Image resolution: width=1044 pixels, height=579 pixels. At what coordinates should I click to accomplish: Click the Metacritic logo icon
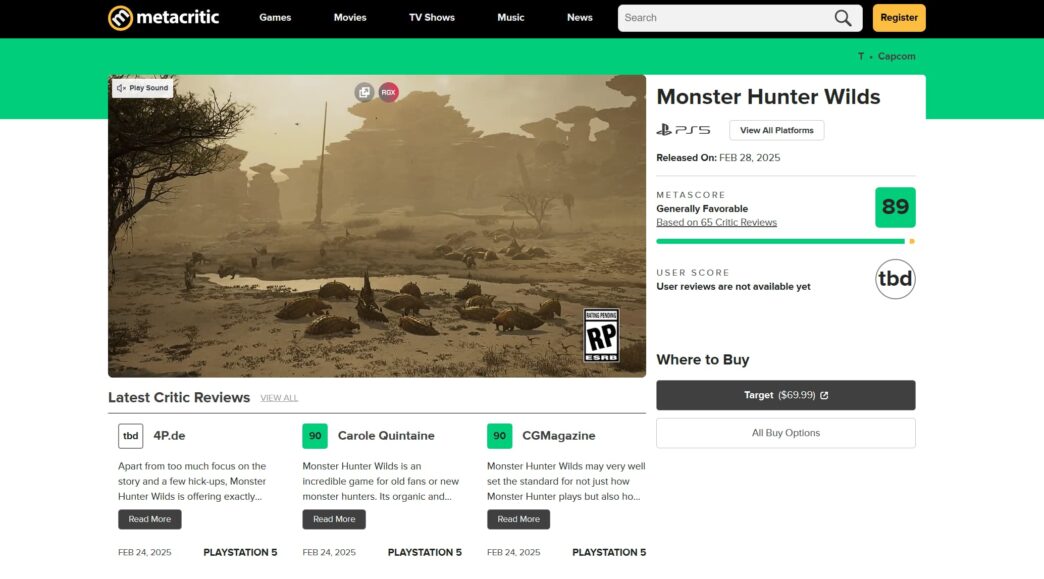click(x=121, y=18)
